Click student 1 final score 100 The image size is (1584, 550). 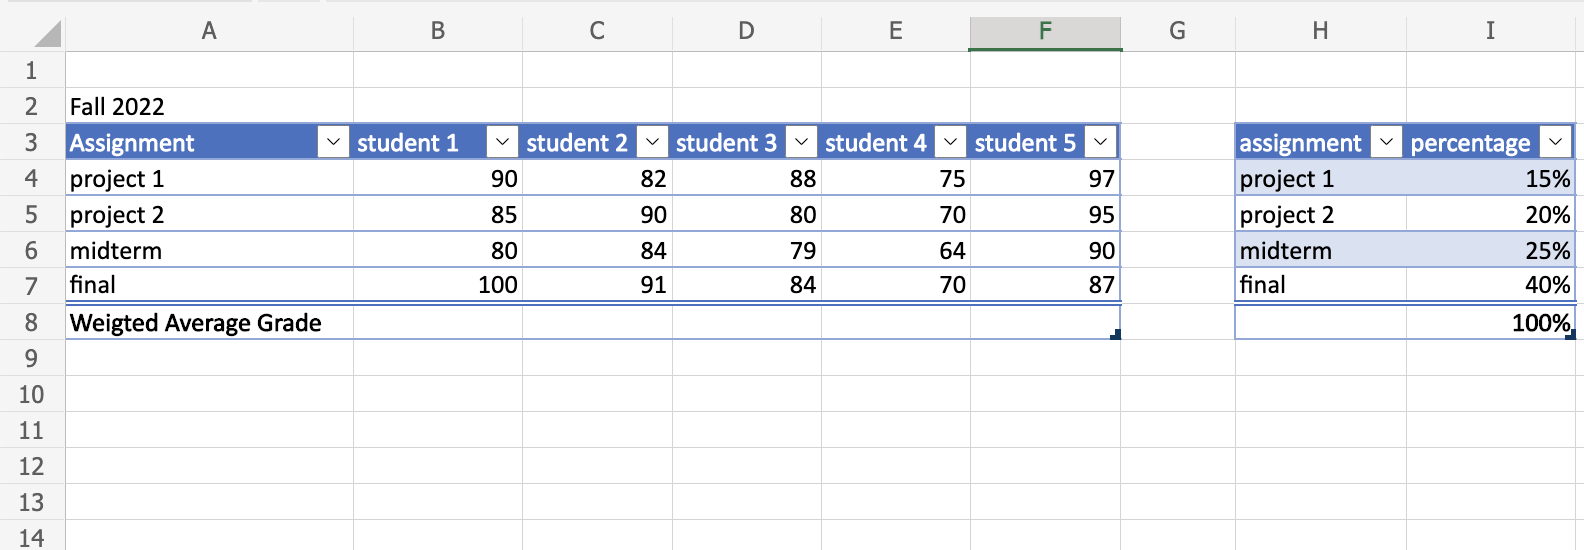pos(438,285)
